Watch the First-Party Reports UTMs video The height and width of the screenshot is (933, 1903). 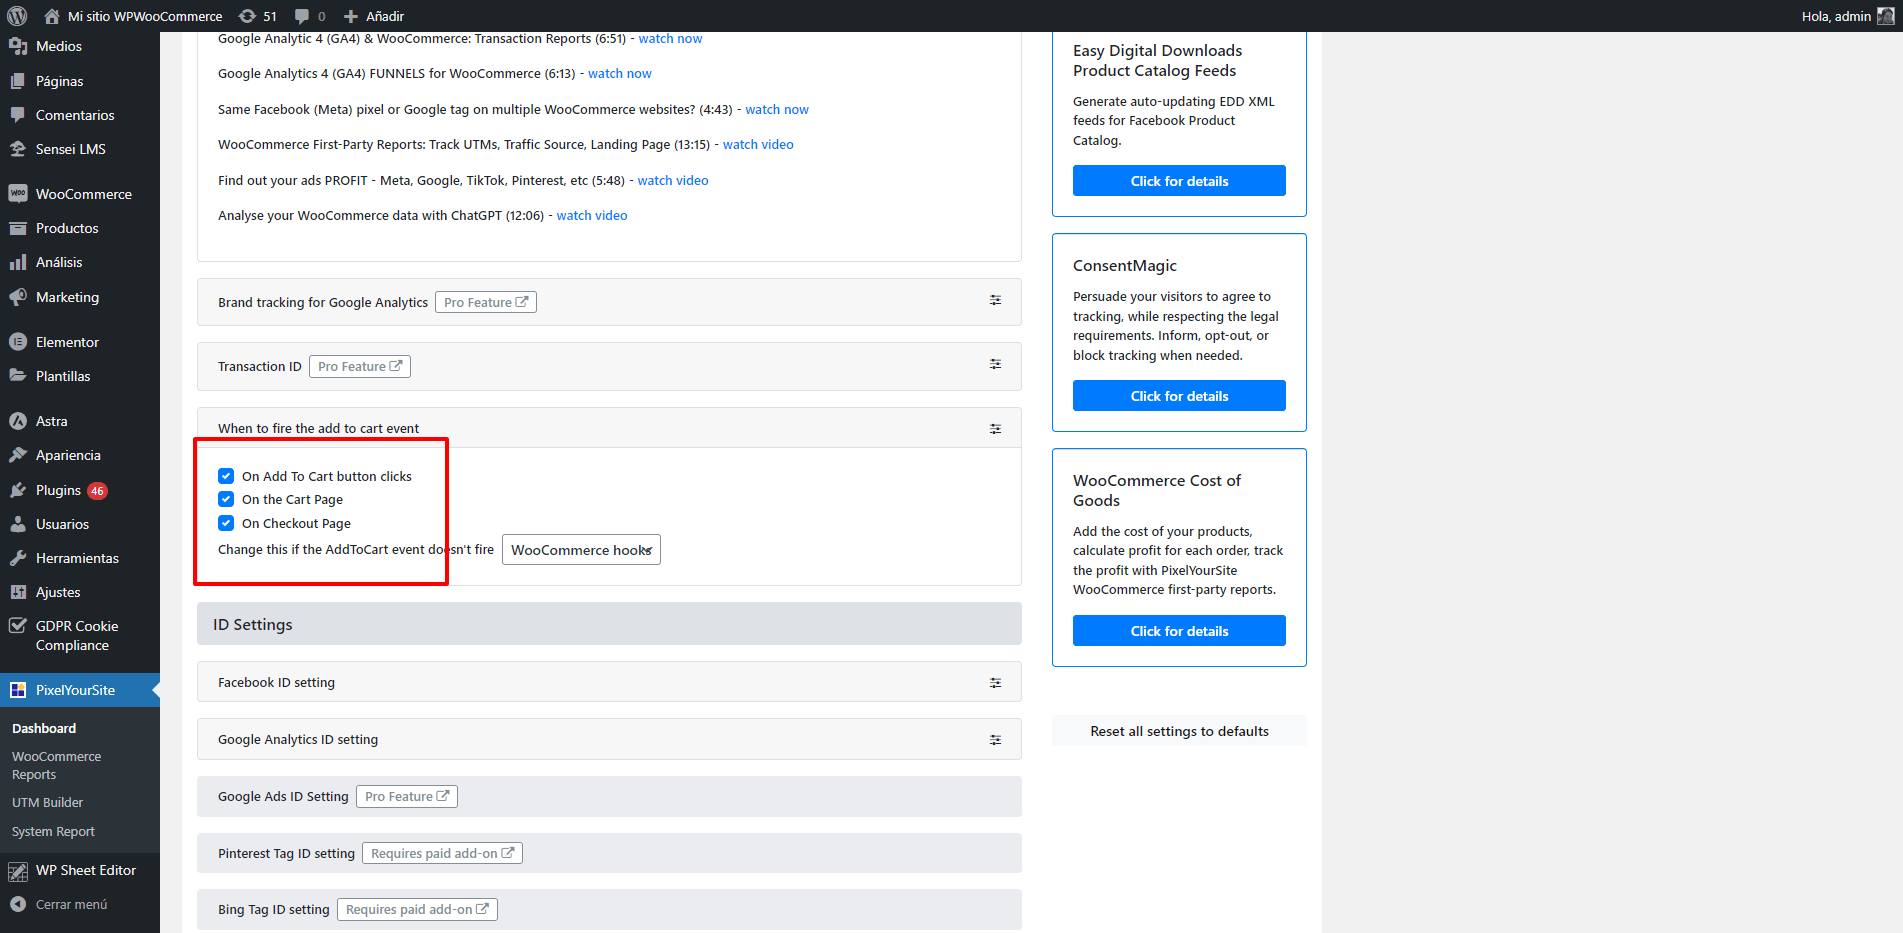click(758, 144)
